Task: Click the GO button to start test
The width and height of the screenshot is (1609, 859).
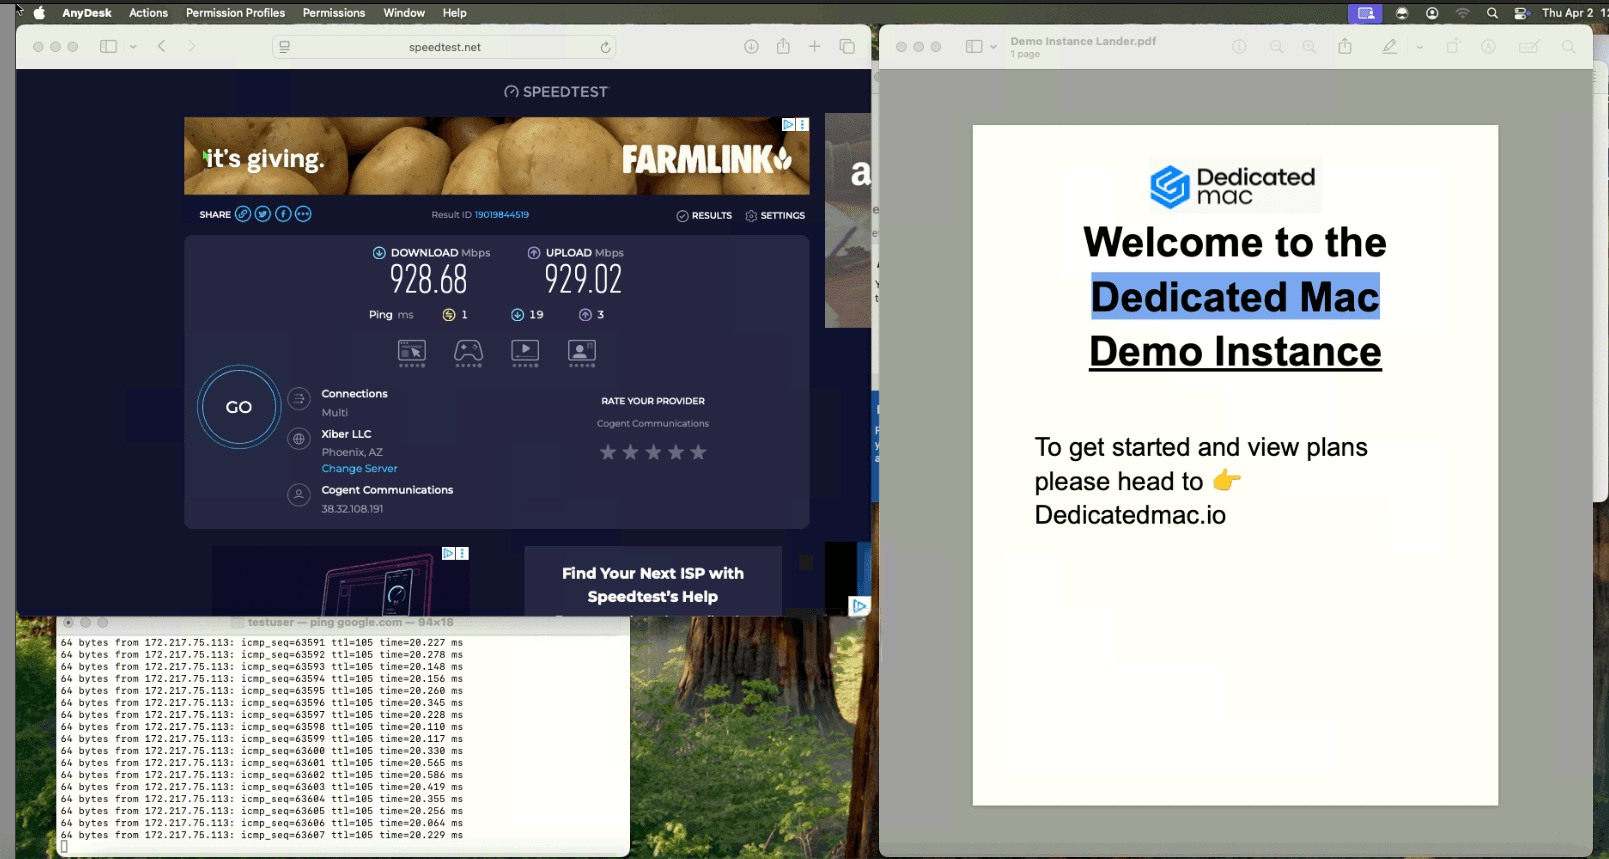Action: pyautogui.click(x=239, y=407)
